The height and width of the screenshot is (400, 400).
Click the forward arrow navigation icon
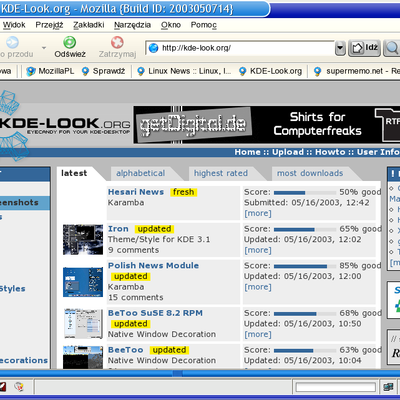(12, 42)
